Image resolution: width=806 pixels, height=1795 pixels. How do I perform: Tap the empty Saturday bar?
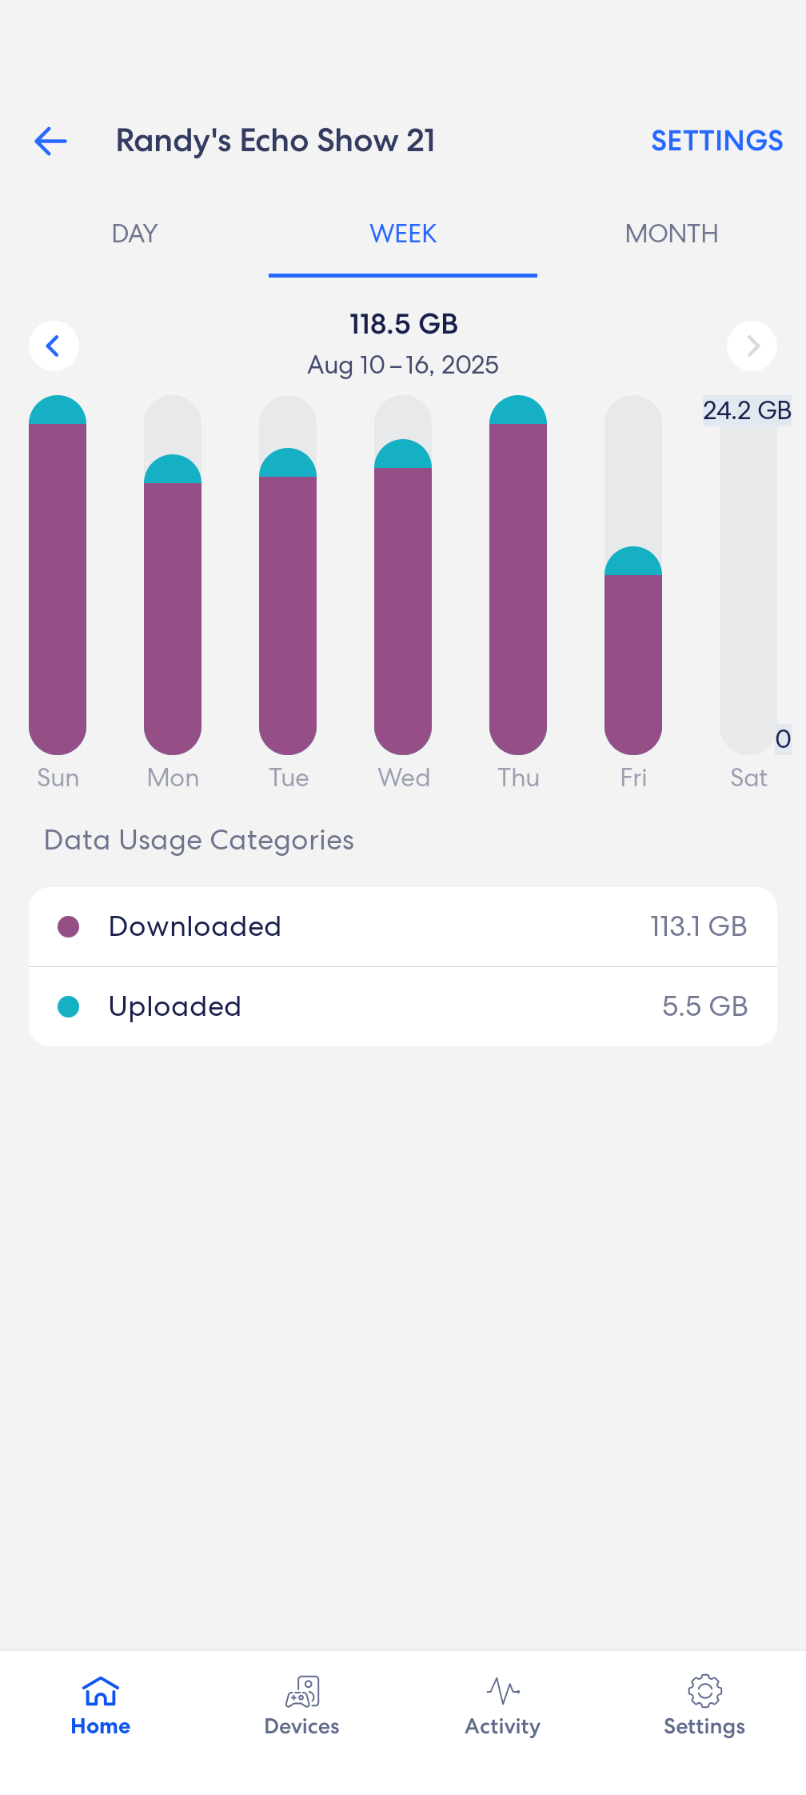pyautogui.click(x=748, y=575)
